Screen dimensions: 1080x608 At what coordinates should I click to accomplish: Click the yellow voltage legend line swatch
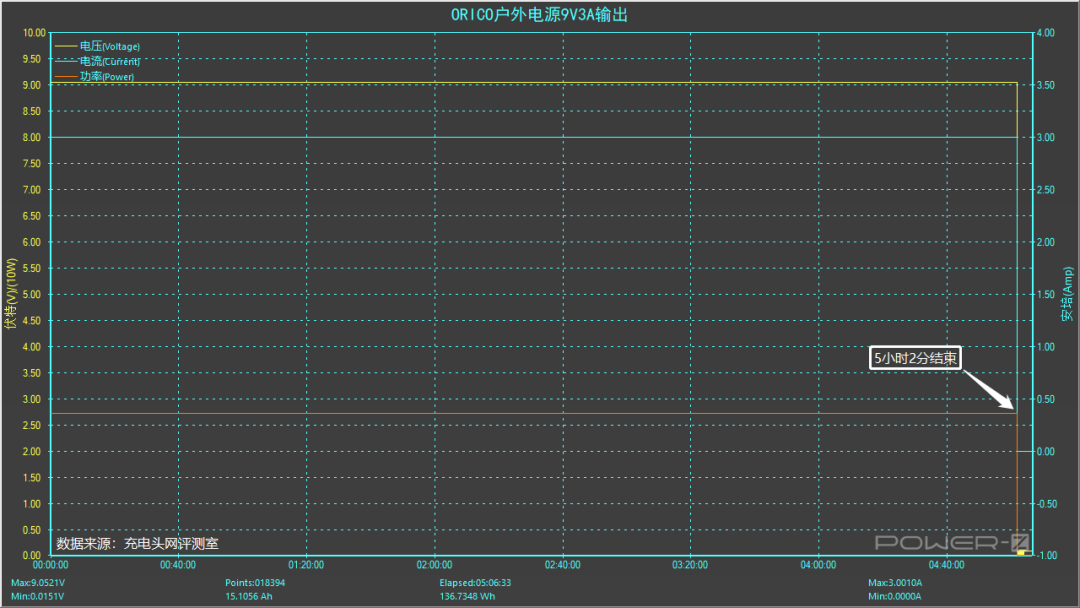pyautogui.click(x=66, y=46)
